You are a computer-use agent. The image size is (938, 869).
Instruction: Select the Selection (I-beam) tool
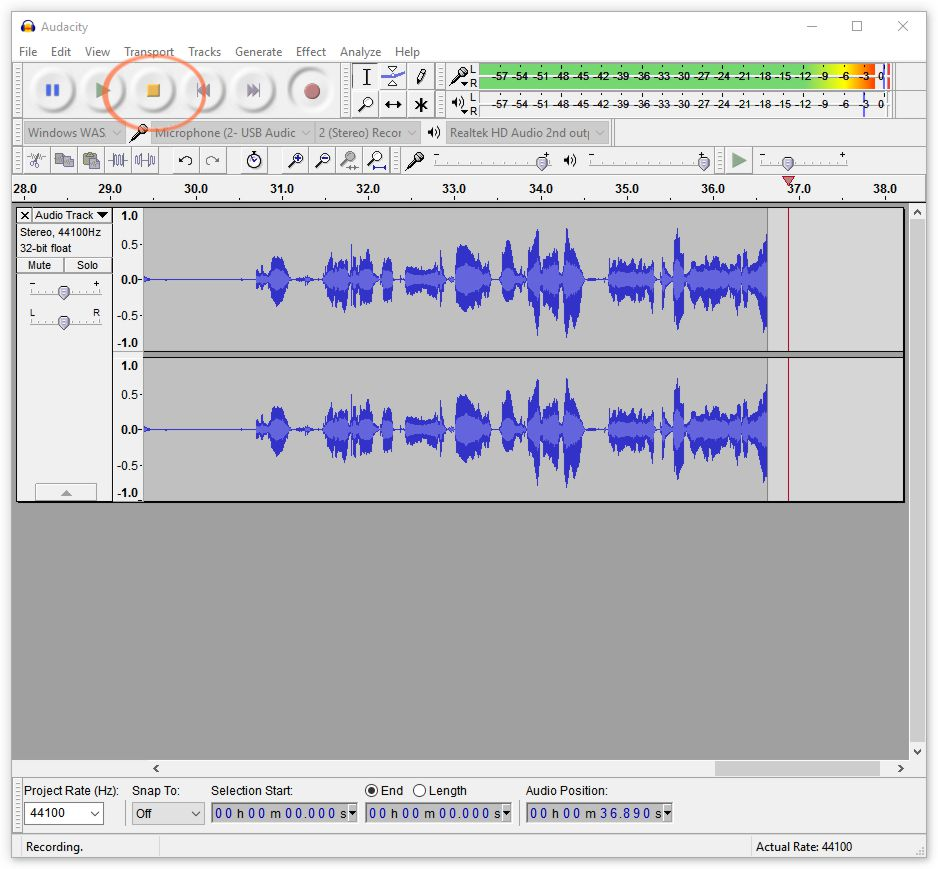[x=366, y=77]
